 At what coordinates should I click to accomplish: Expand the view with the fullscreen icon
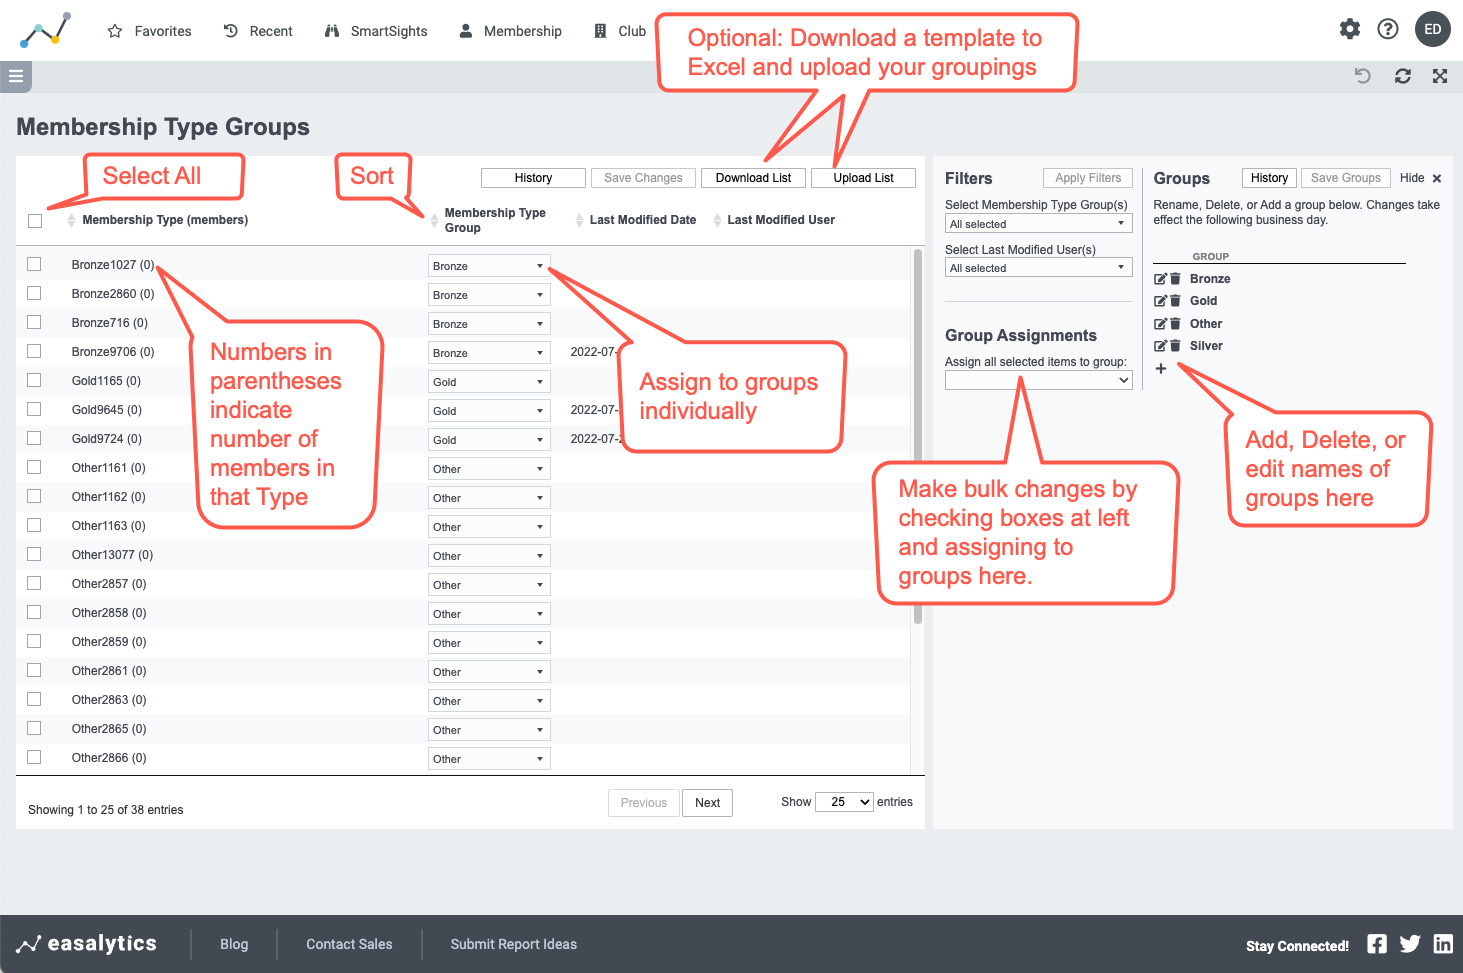click(x=1440, y=76)
